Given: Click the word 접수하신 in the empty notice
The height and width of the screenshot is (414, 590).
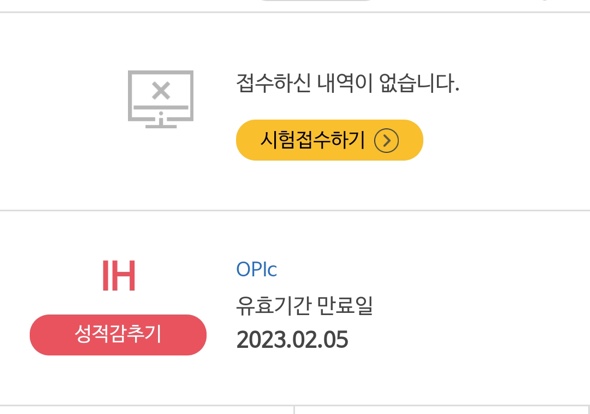Looking at the screenshot, I should point(274,83).
